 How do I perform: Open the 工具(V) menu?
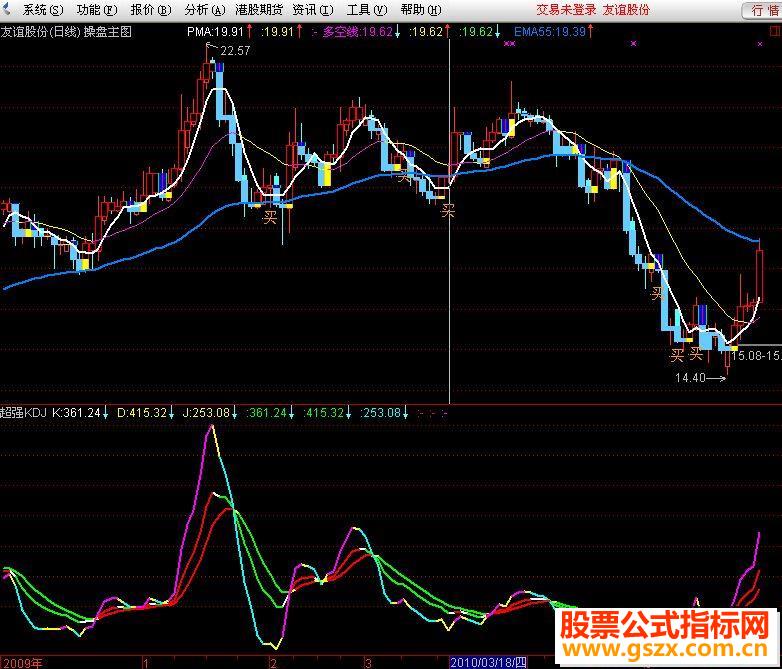point(367,10)
